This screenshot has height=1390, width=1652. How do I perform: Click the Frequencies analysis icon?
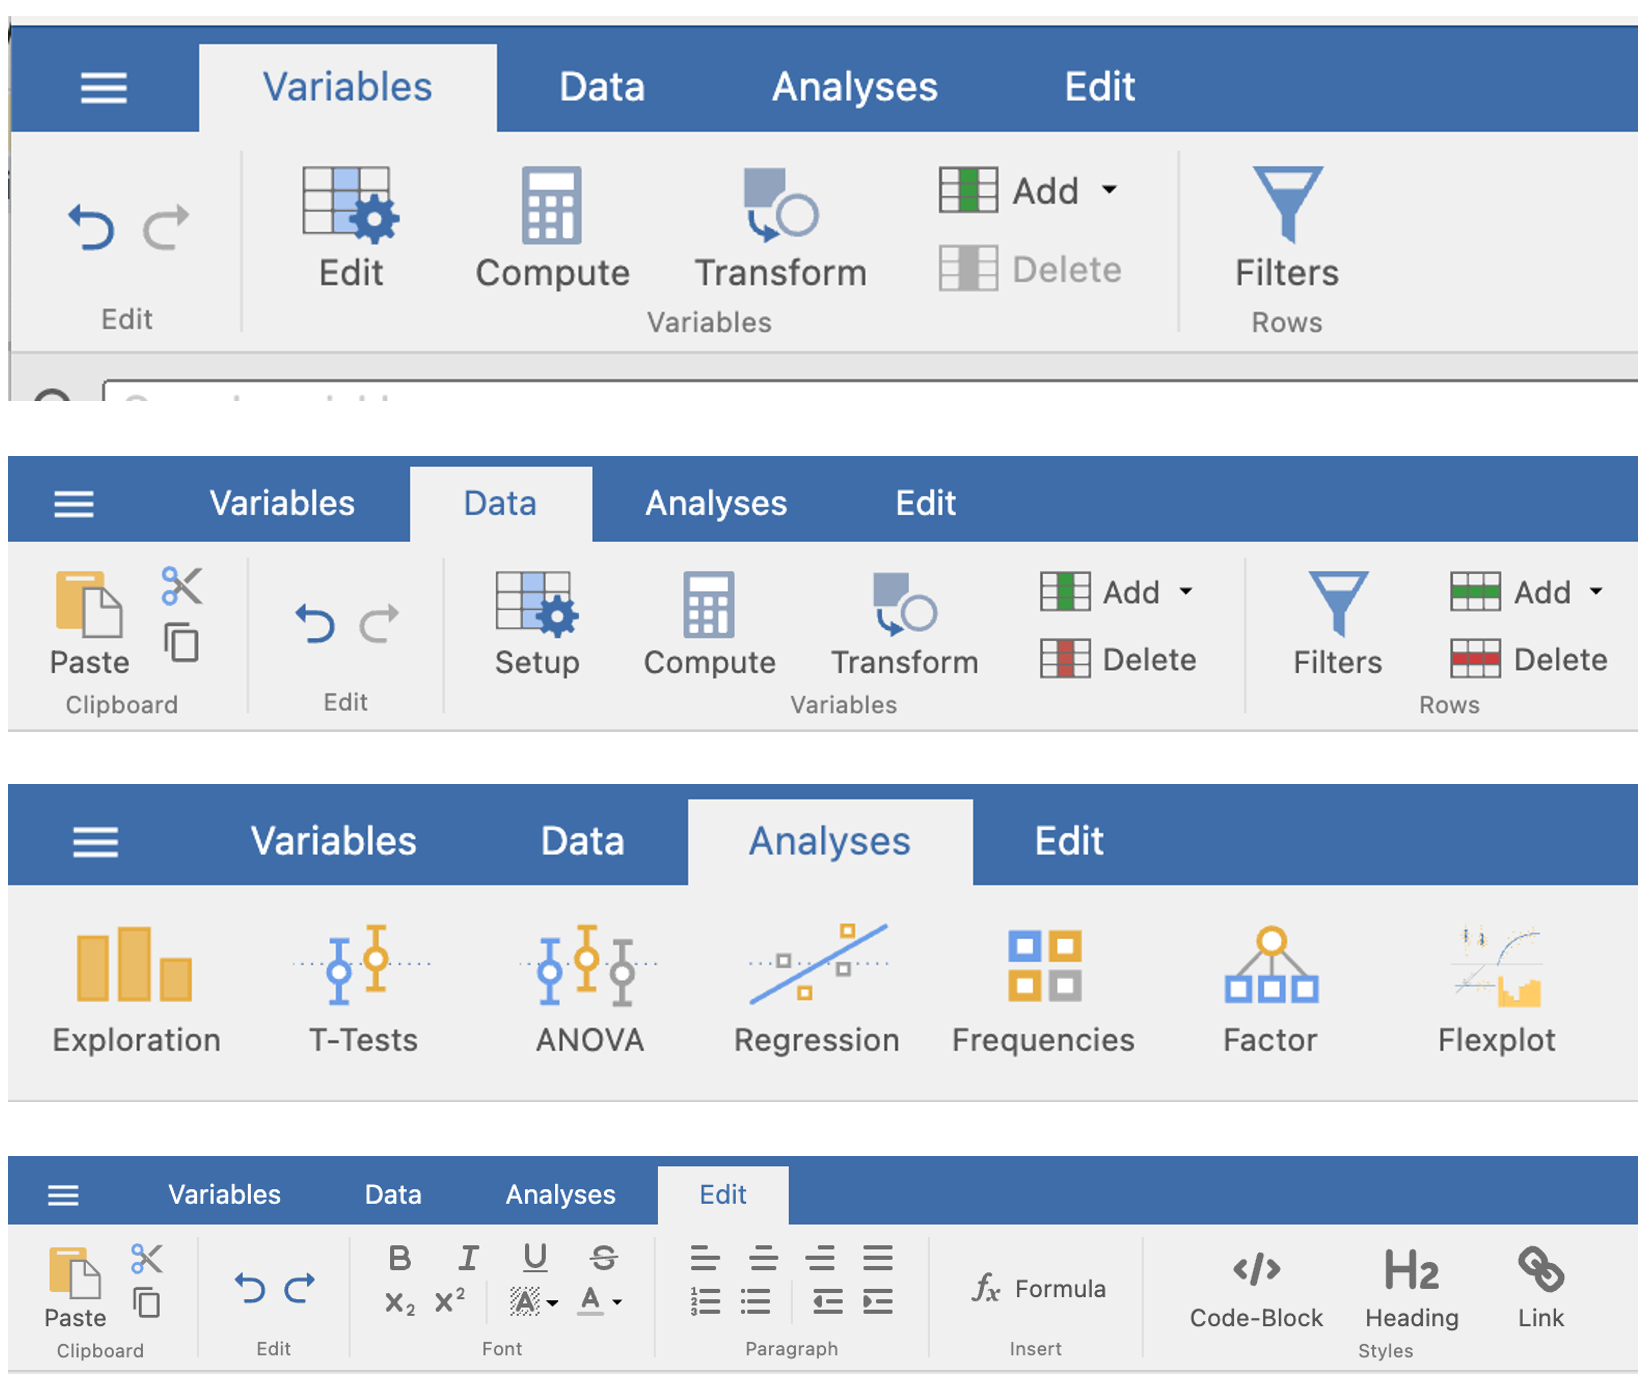(1043, 990)
